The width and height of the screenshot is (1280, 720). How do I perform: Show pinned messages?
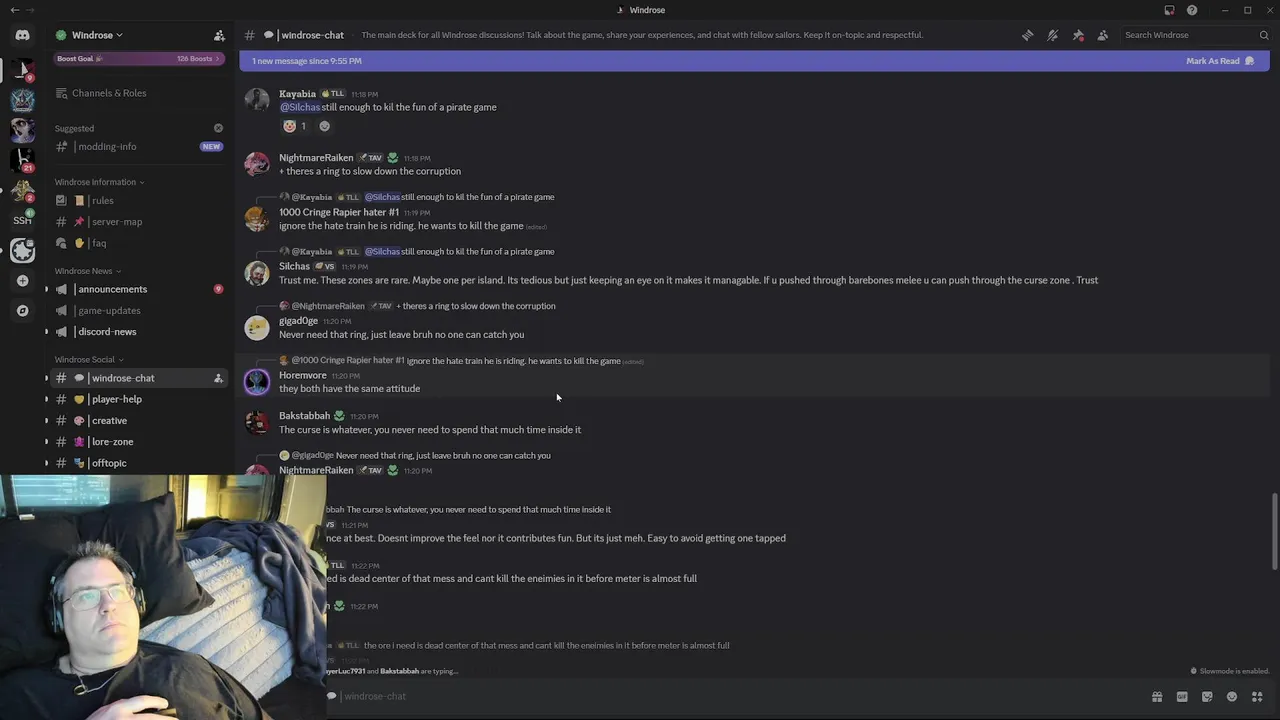pyautogui.click(x=1078, y=35)
